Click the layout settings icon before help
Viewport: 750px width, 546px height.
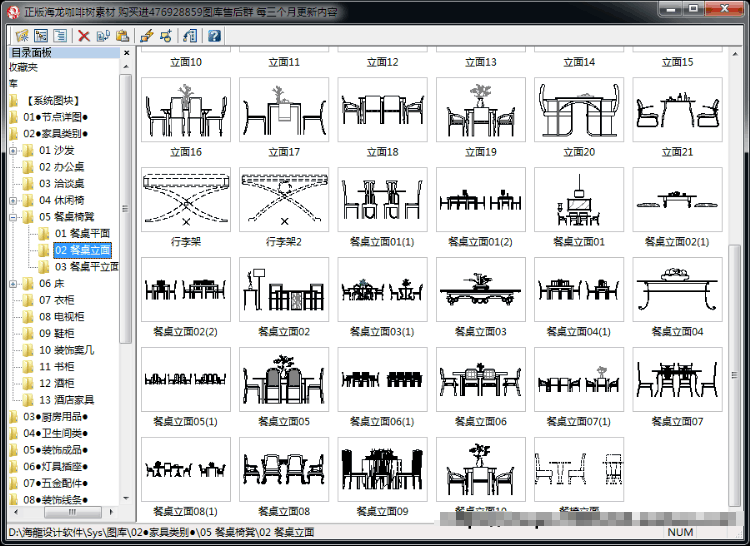click(190, 35)
